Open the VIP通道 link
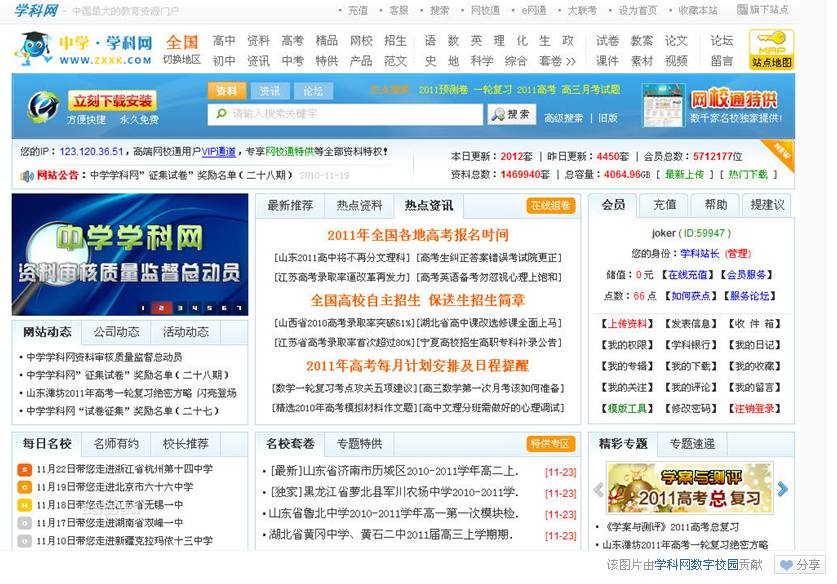 (x=219, y=152)
